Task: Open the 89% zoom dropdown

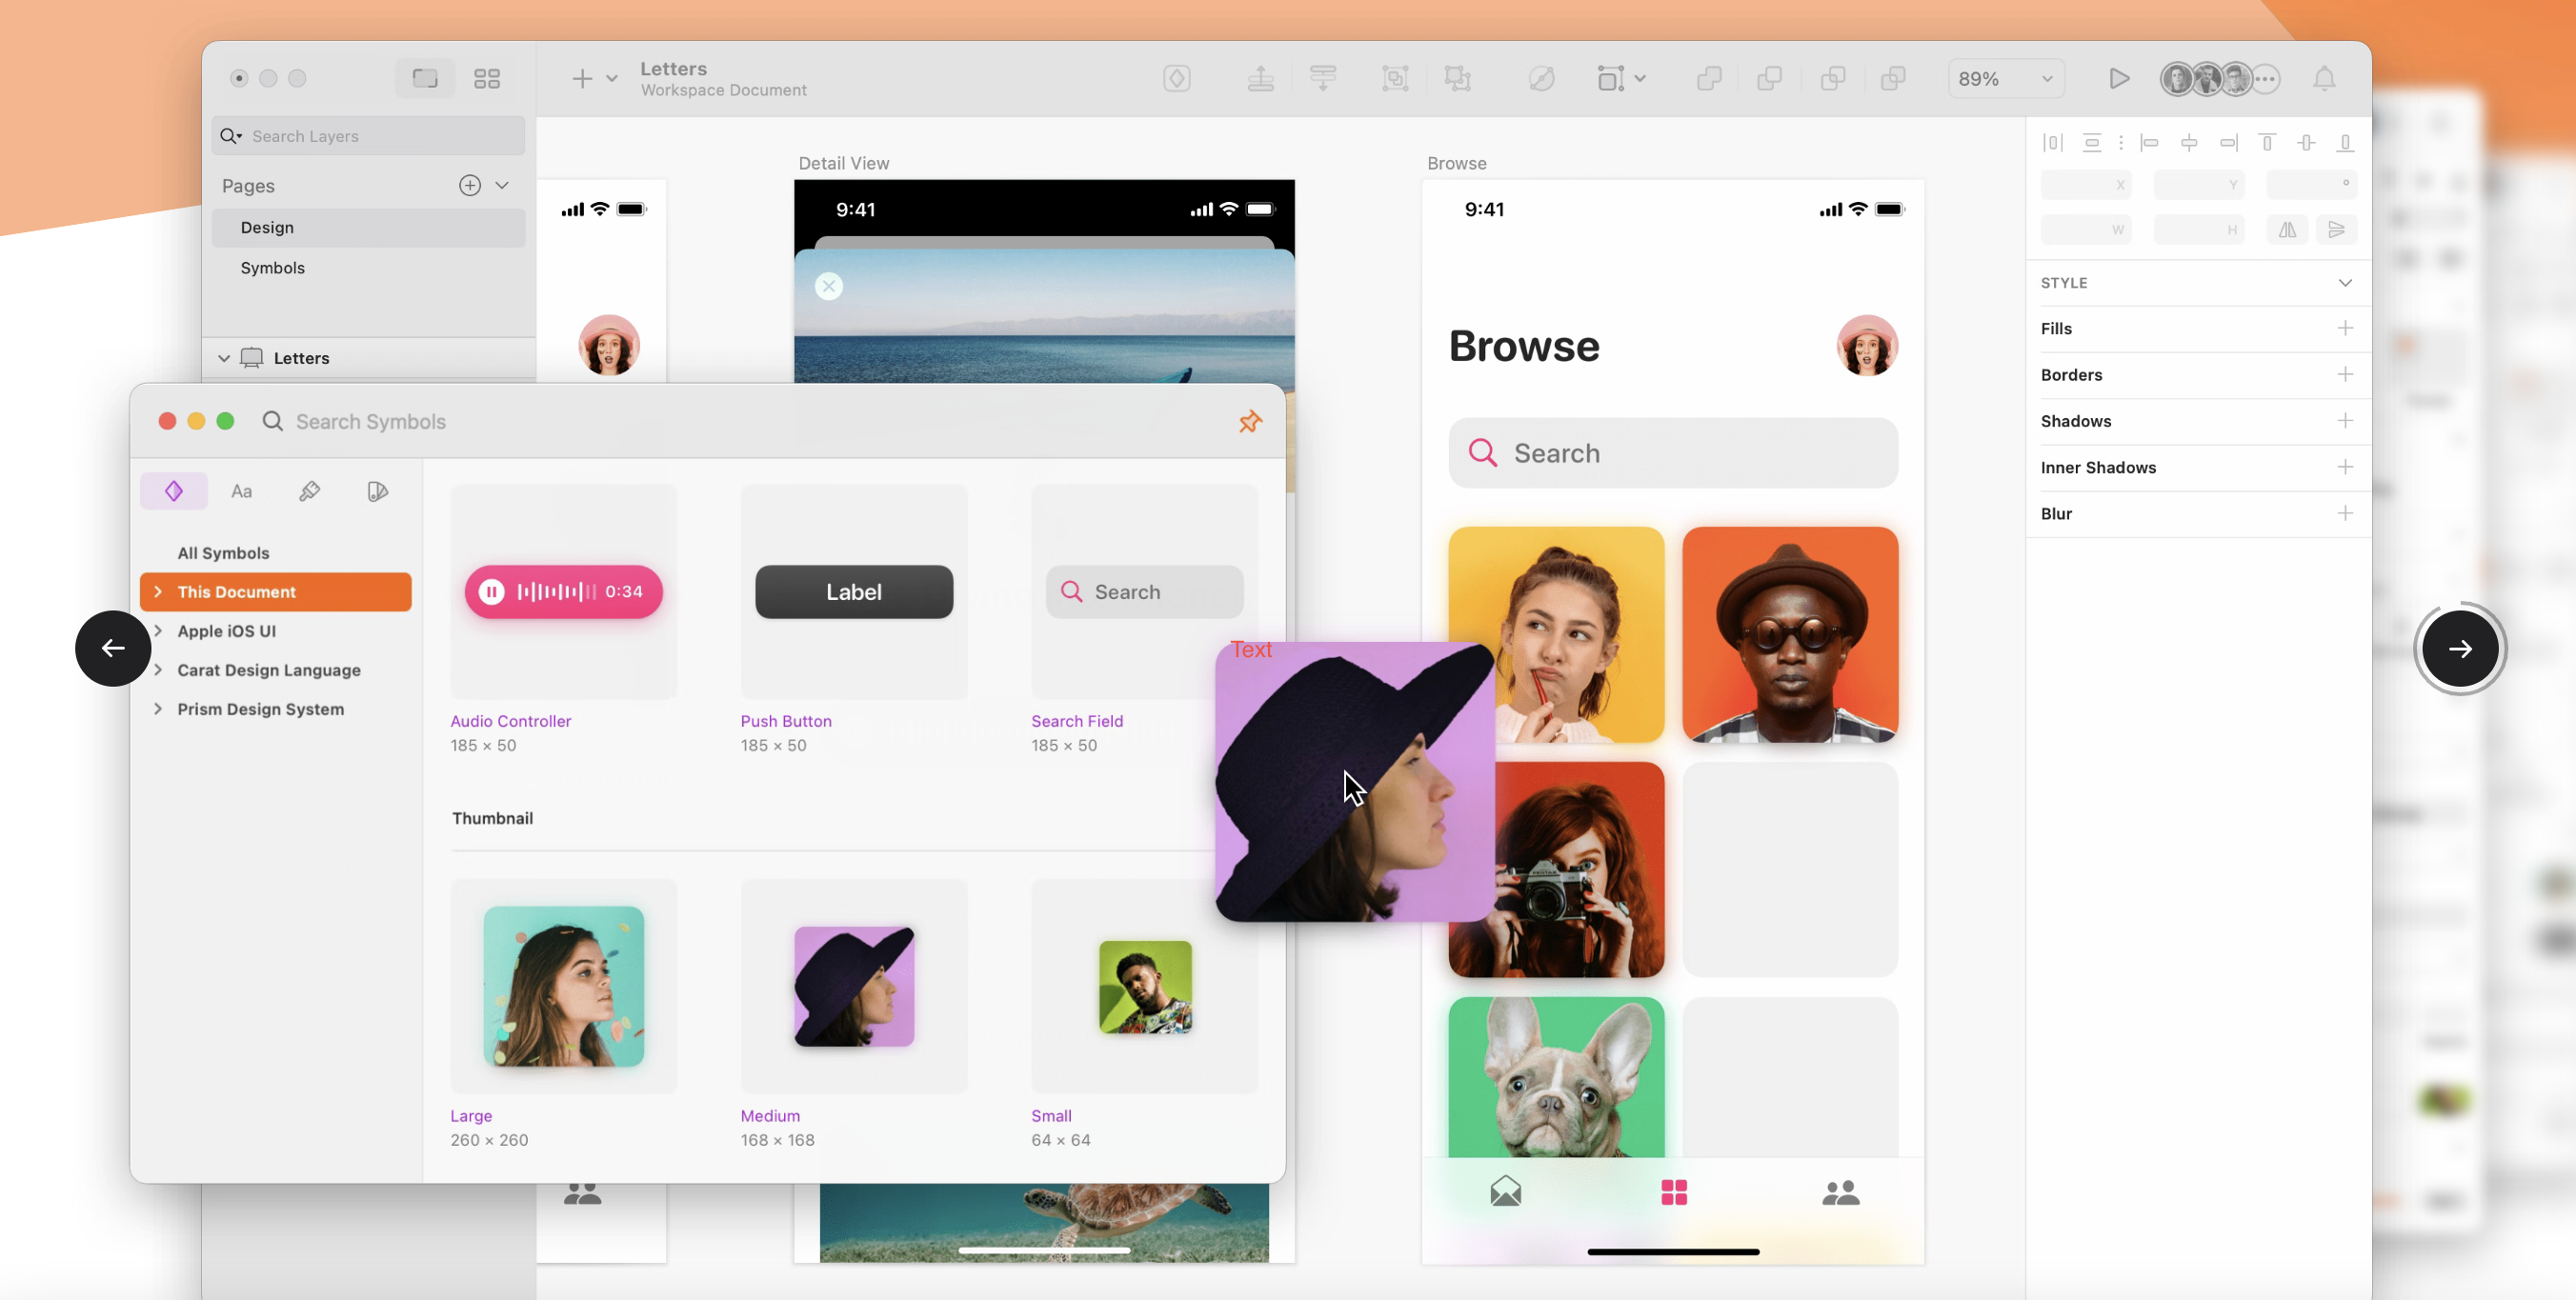Action: click(x=2004, y=78)
